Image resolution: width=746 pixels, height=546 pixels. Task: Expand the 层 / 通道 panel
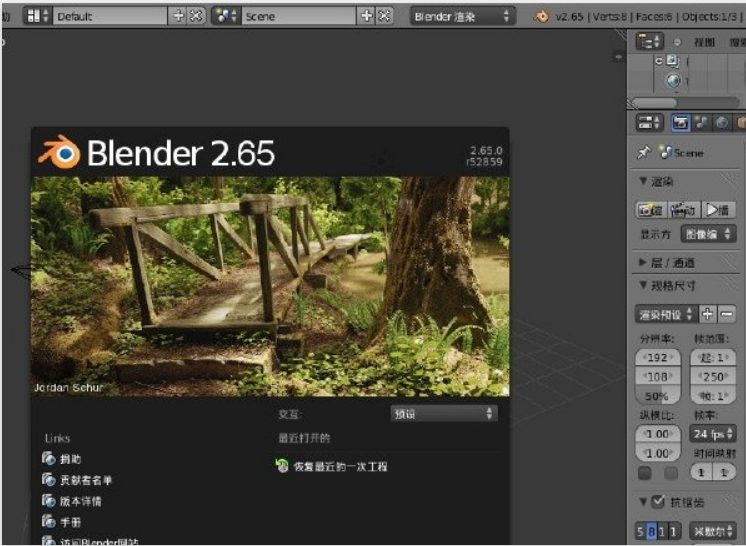pyautogui.click(x=643, y=262)
